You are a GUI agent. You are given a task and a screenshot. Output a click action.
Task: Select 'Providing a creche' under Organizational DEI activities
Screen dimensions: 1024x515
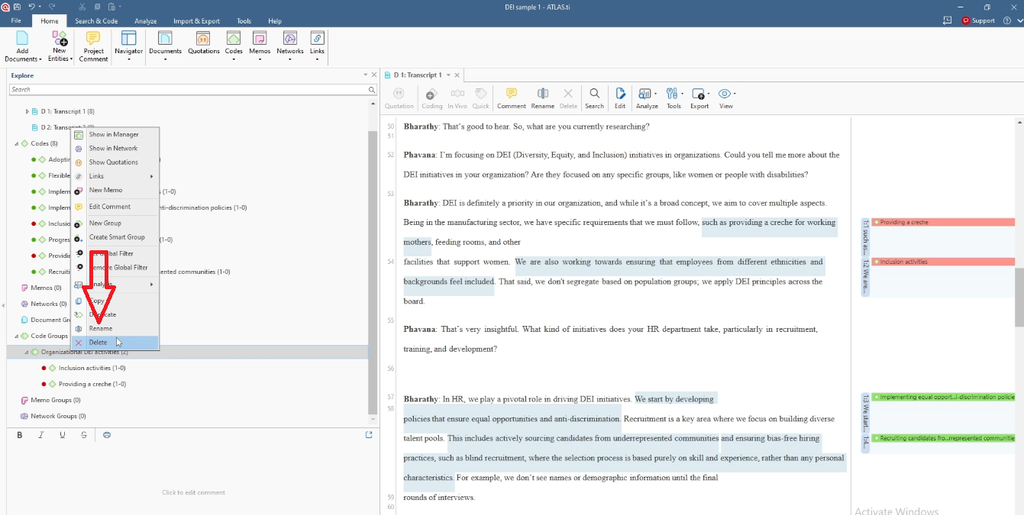coord(92,384)
